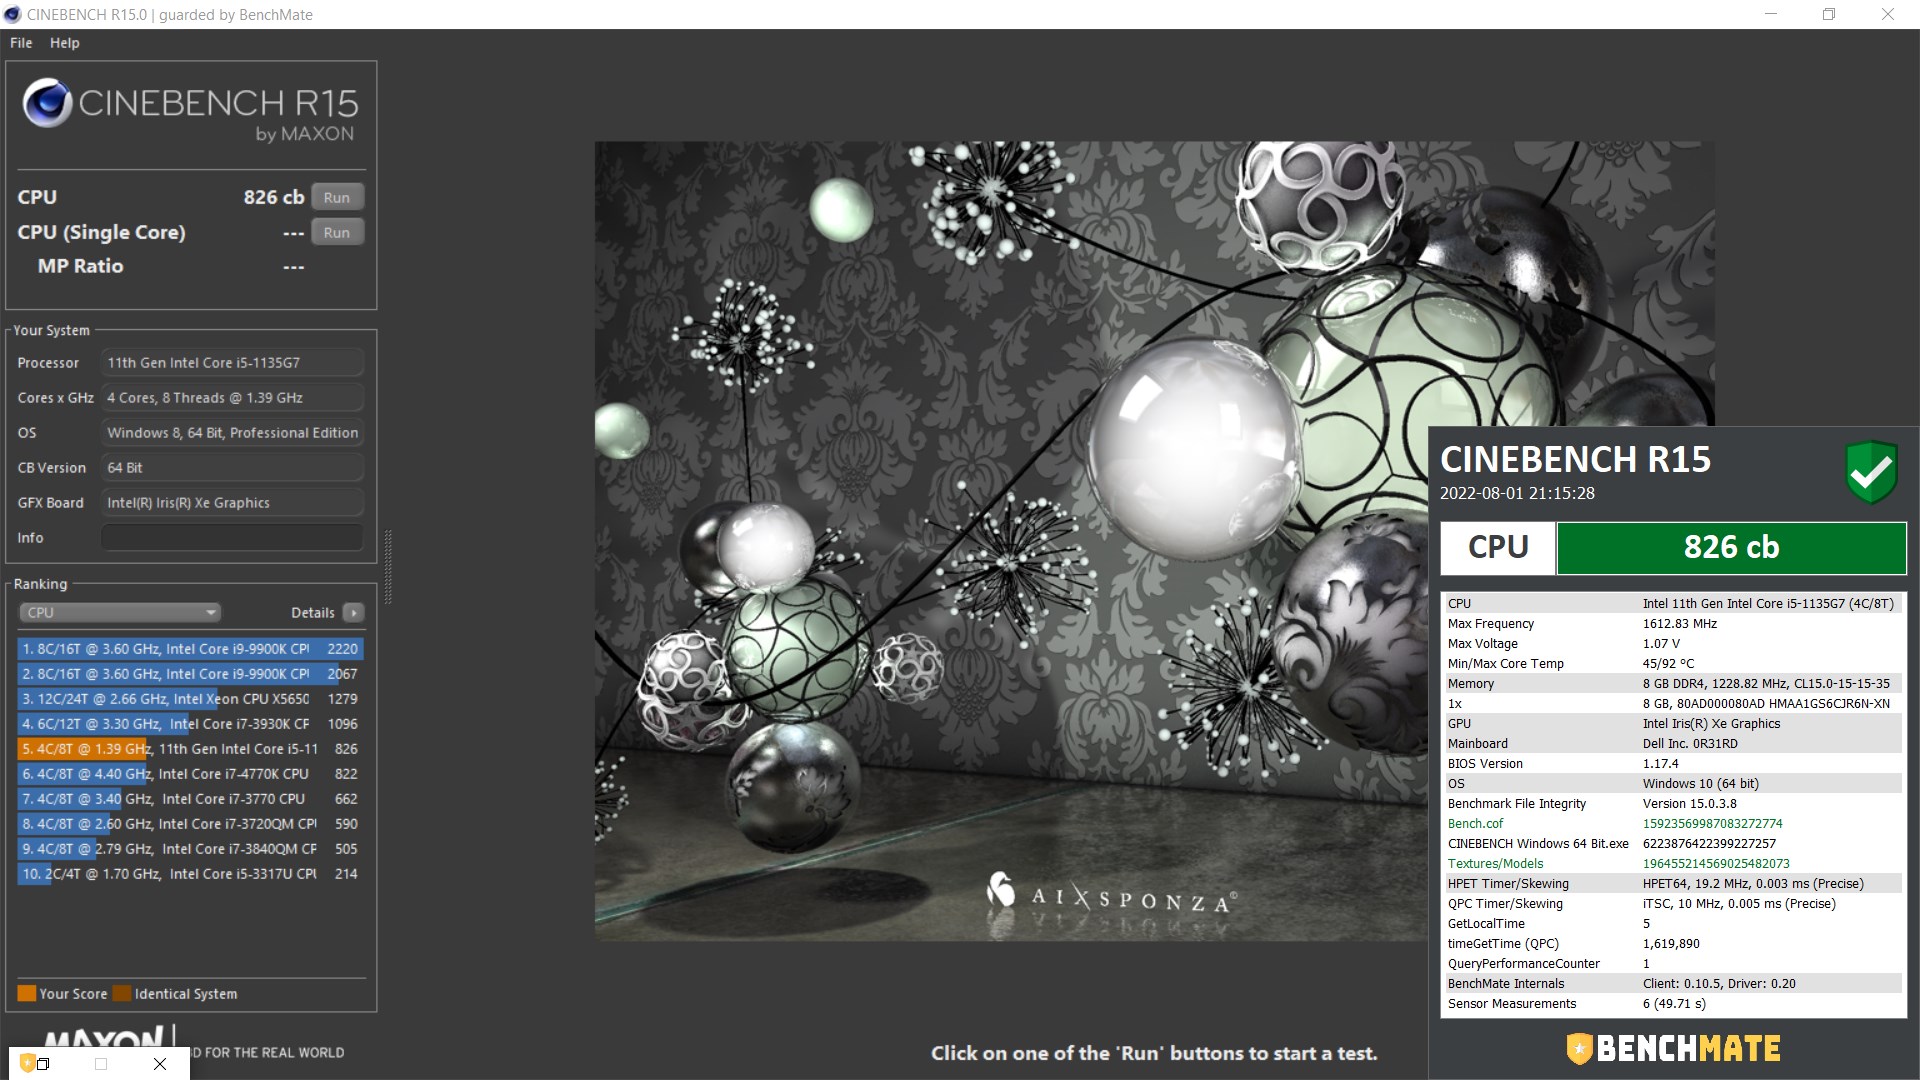Click the BenchMate Internals row
This screenshot has width=1920, height=1080.
(x=1672, y=983)
